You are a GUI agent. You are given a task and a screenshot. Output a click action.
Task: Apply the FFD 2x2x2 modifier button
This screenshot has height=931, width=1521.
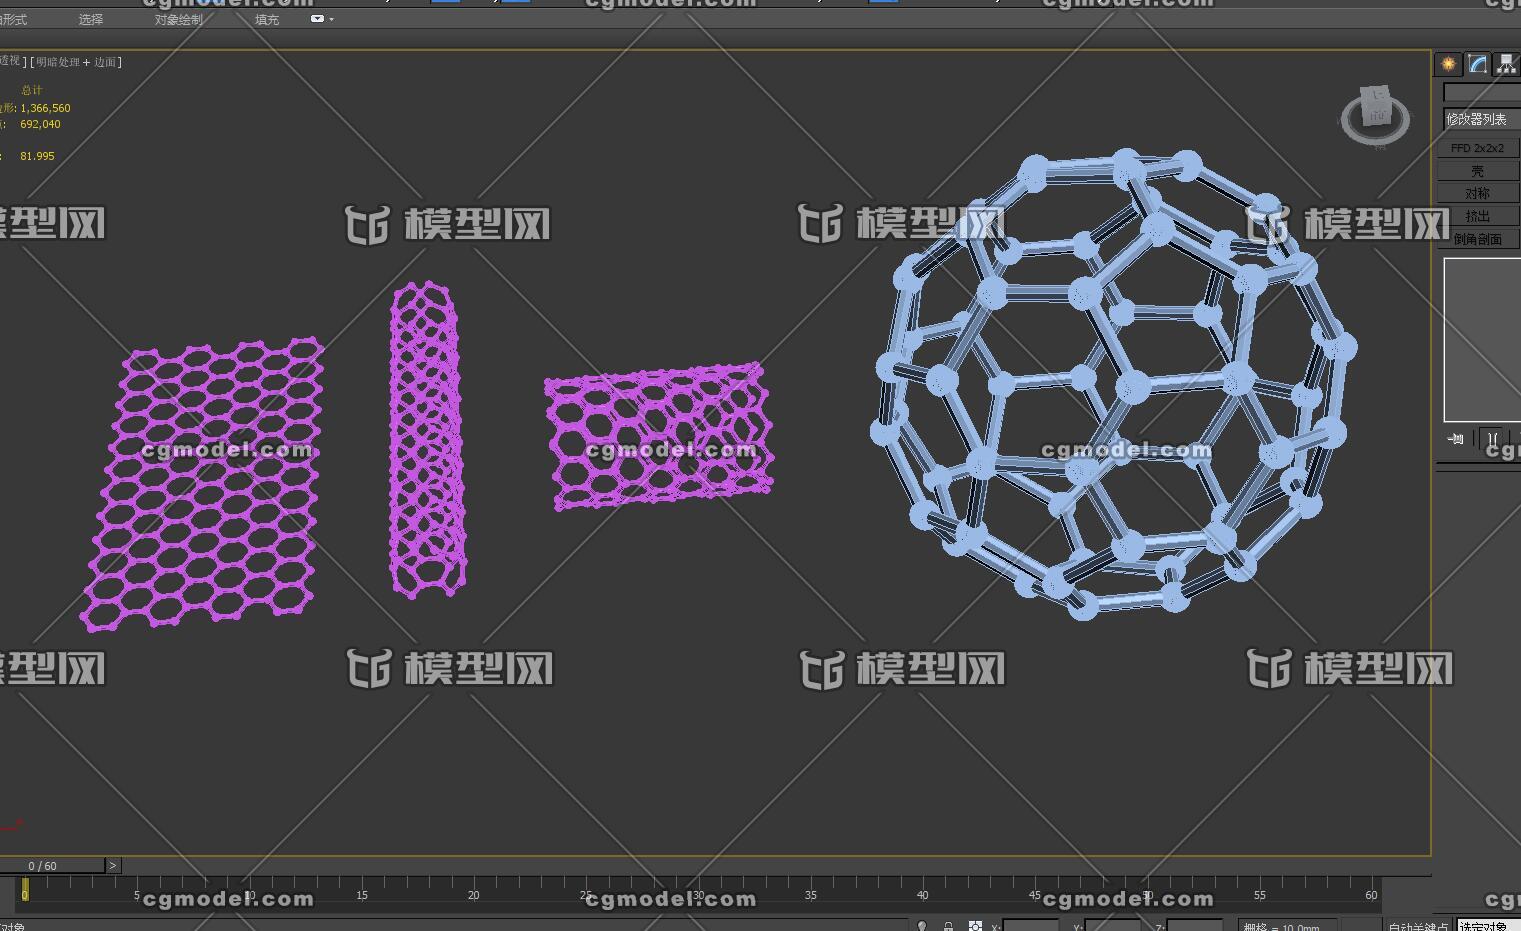tap(1478, 148)
